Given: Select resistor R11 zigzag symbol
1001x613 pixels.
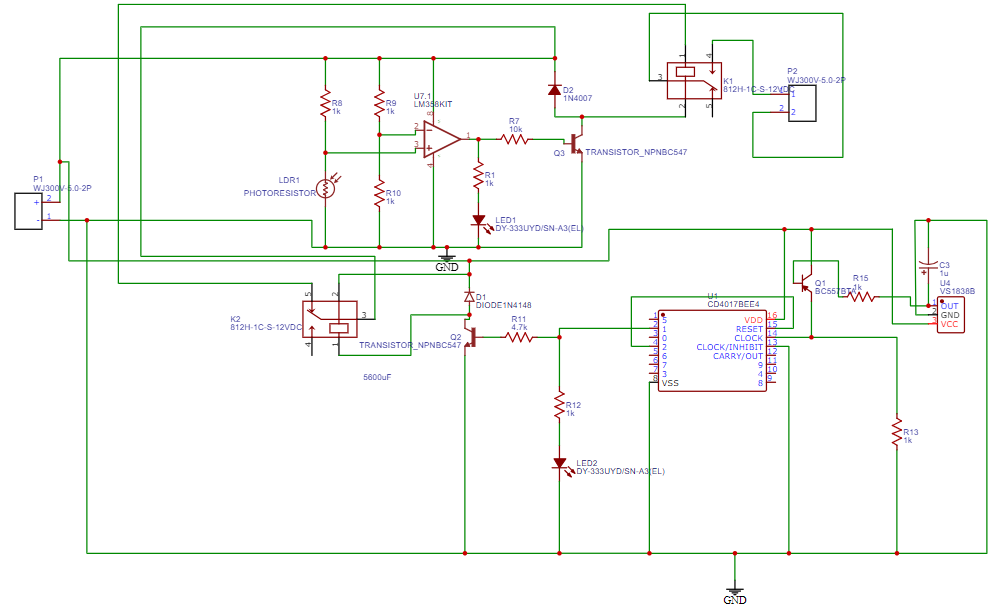Looking at the screenshot, I should (x=519, y=337).
